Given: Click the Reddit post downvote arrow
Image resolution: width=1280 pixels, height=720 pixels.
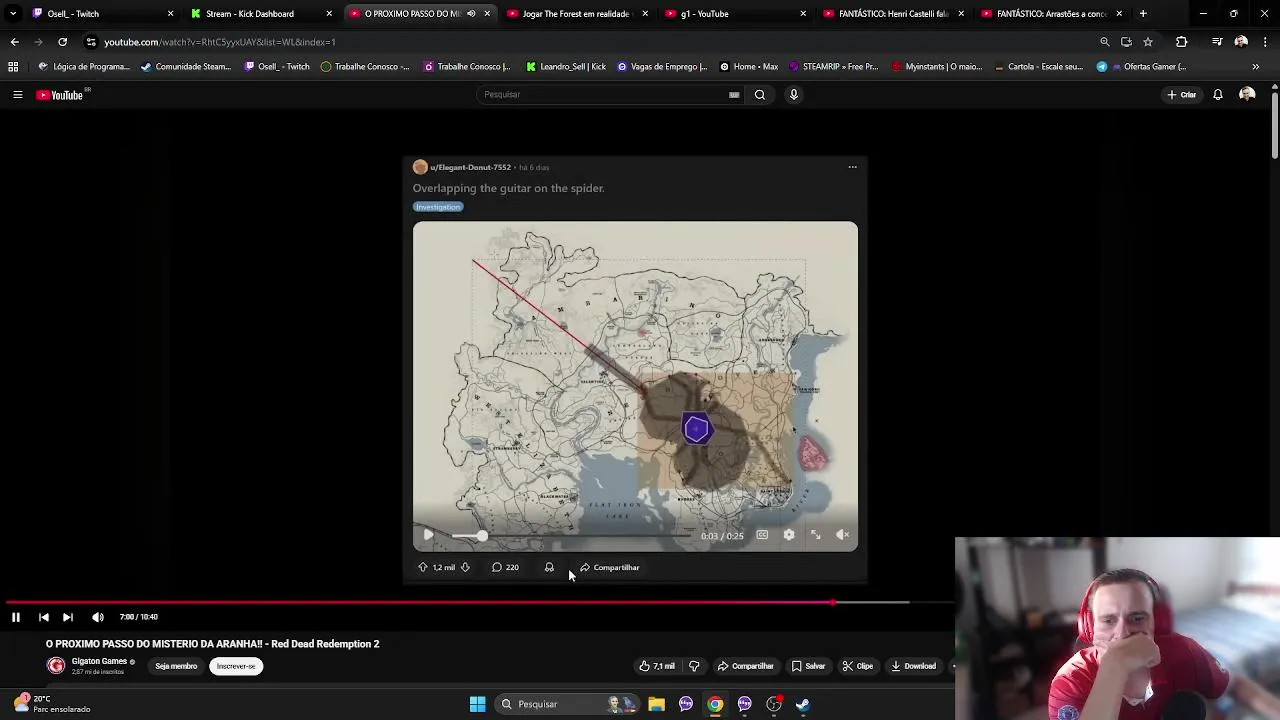Looking at the screenshot, I should pos(465,567).
